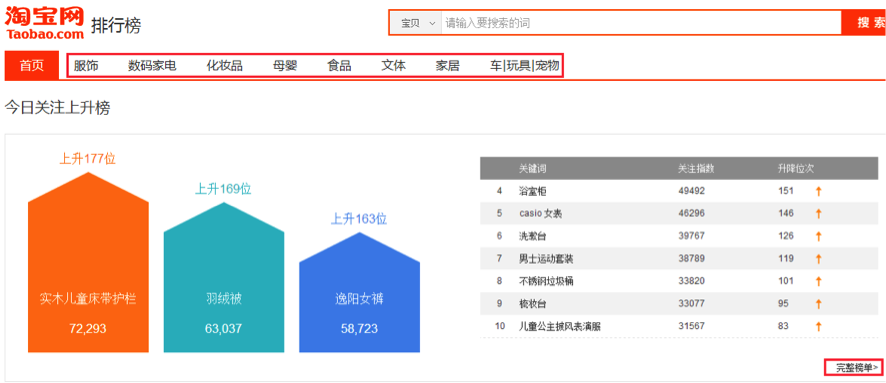Click the arrow beside 儿童公主披风表演服

pyautogui.click(x=818, y=327)
